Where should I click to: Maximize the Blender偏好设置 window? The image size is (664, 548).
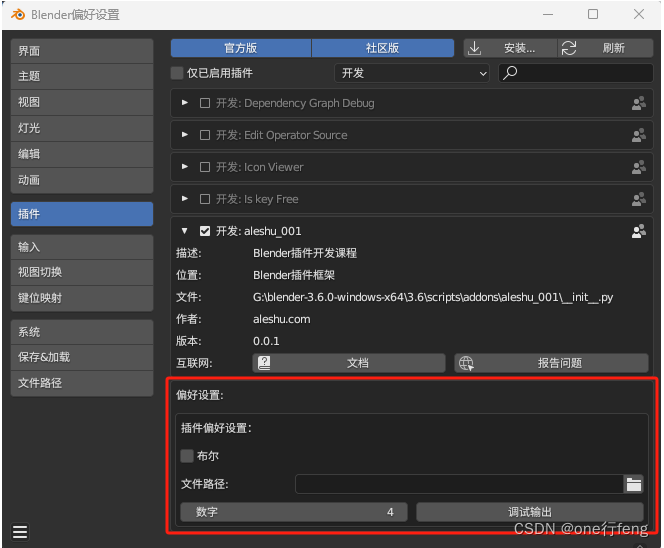pyautogui.click(x=593, y=14)
